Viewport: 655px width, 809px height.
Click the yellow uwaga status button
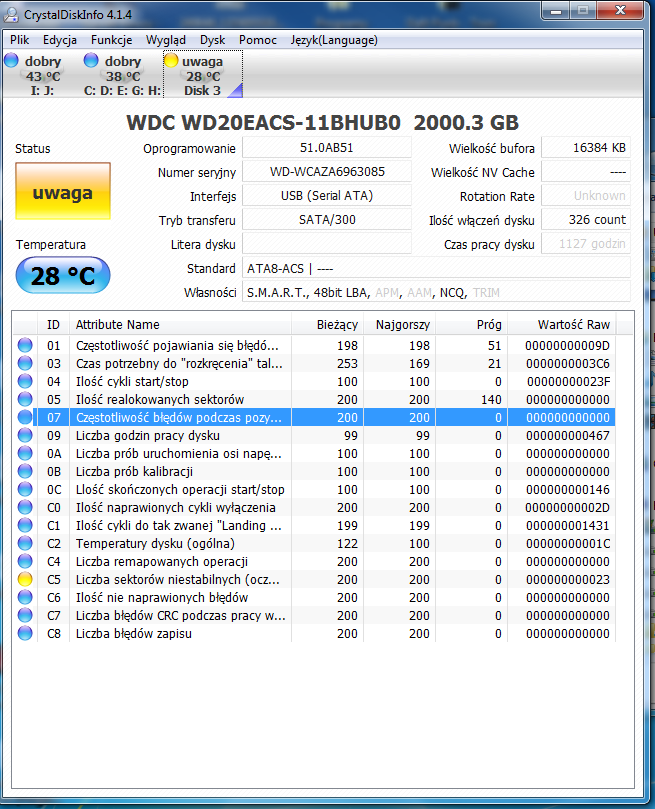(63, 191)
